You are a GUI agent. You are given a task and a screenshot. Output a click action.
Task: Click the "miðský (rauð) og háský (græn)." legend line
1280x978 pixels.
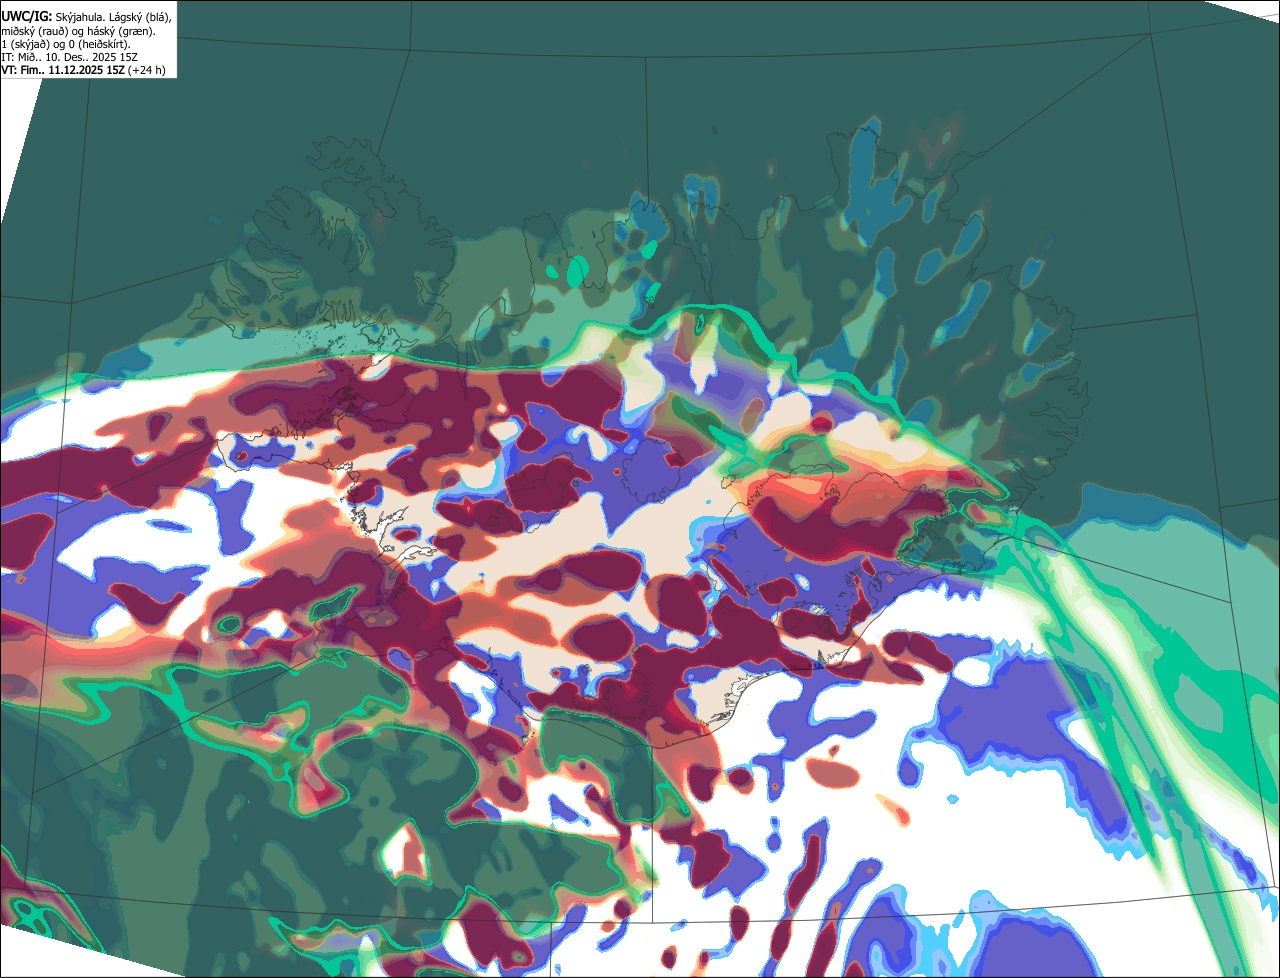pyautogui.click(x=79, y=31)
